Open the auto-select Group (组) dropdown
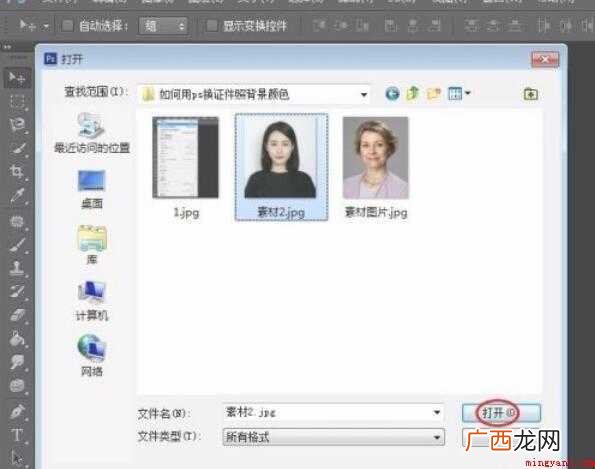Viewport: 595px width, 469px height. coord(163,26)
